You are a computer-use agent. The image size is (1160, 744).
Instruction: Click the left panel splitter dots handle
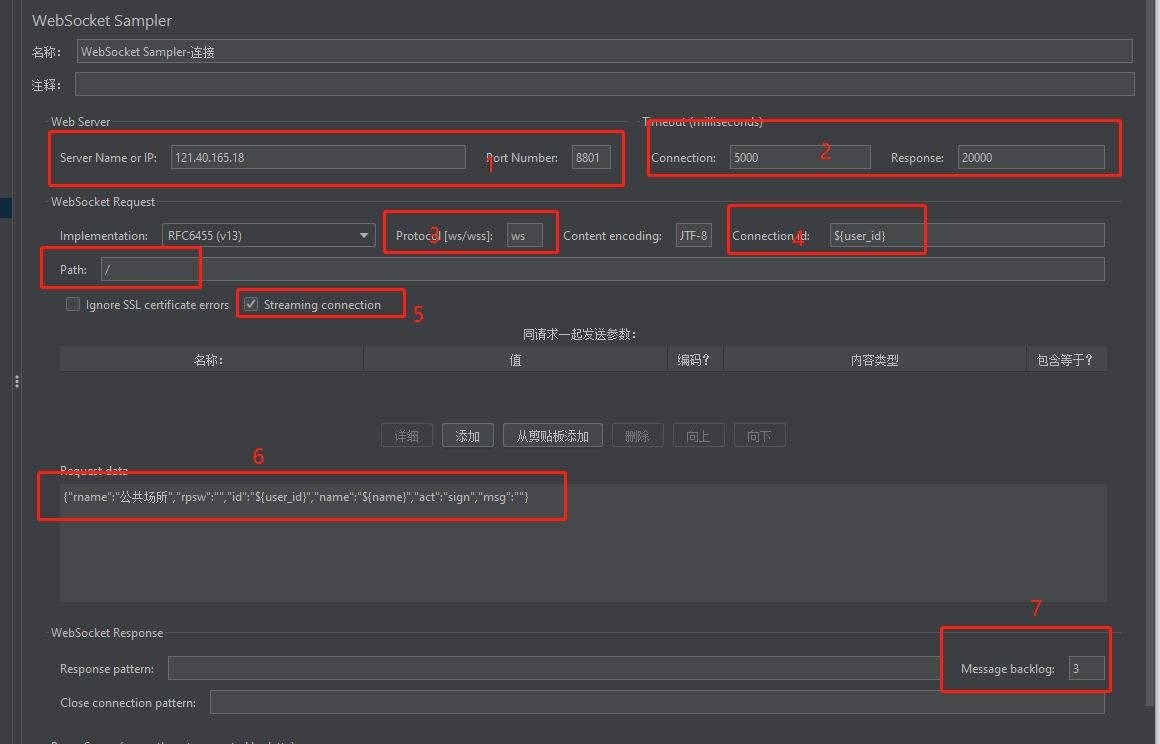[16, 382]
